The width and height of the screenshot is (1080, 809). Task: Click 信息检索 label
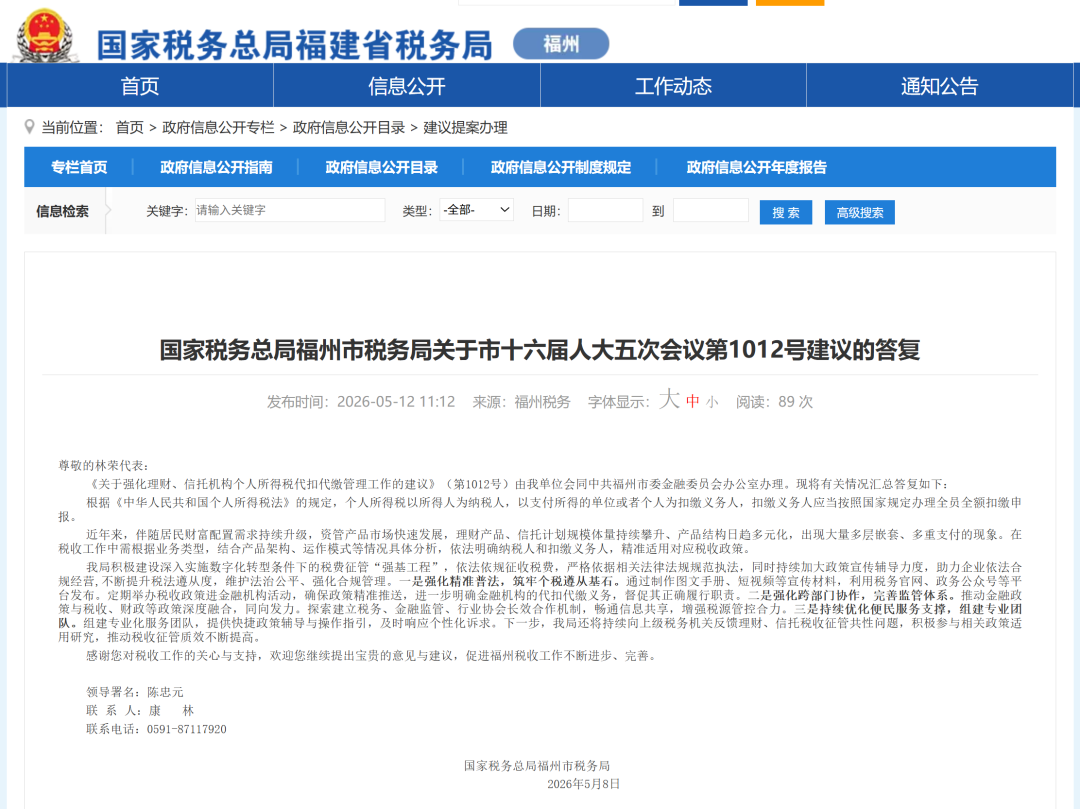tap(62, 211)
